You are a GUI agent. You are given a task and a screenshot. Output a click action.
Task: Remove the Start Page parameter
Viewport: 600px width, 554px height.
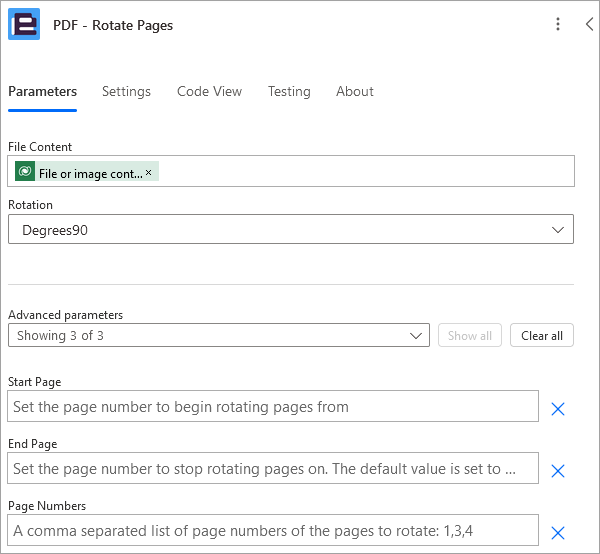tap(558, 409)
